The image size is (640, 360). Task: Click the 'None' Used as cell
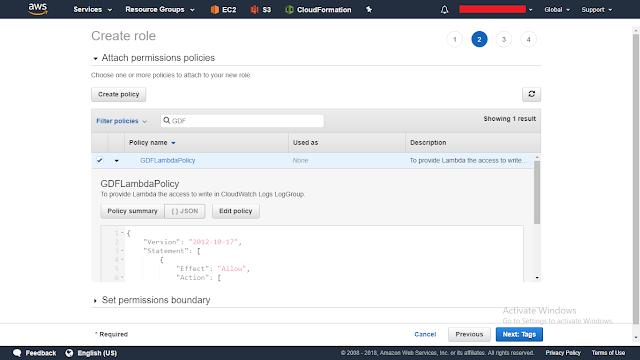(x=300, y=160)
